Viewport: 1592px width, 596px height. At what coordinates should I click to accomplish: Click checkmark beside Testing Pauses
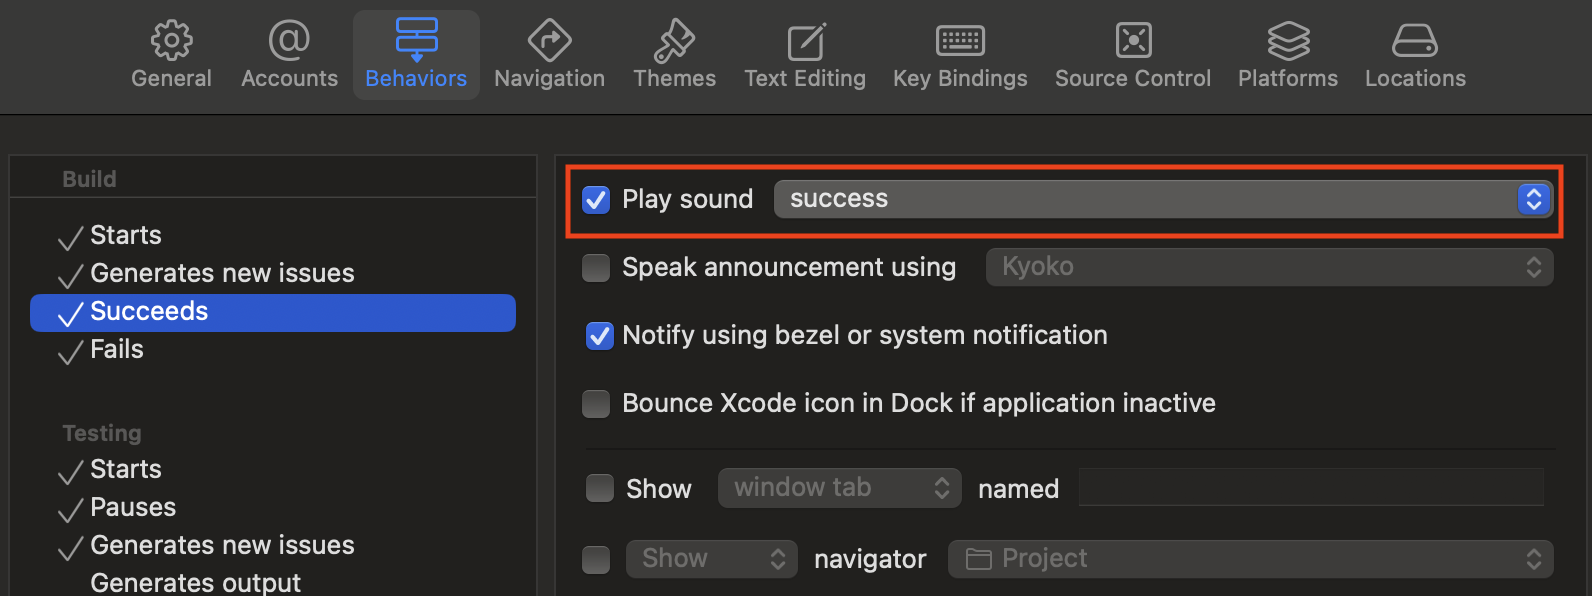70,509
